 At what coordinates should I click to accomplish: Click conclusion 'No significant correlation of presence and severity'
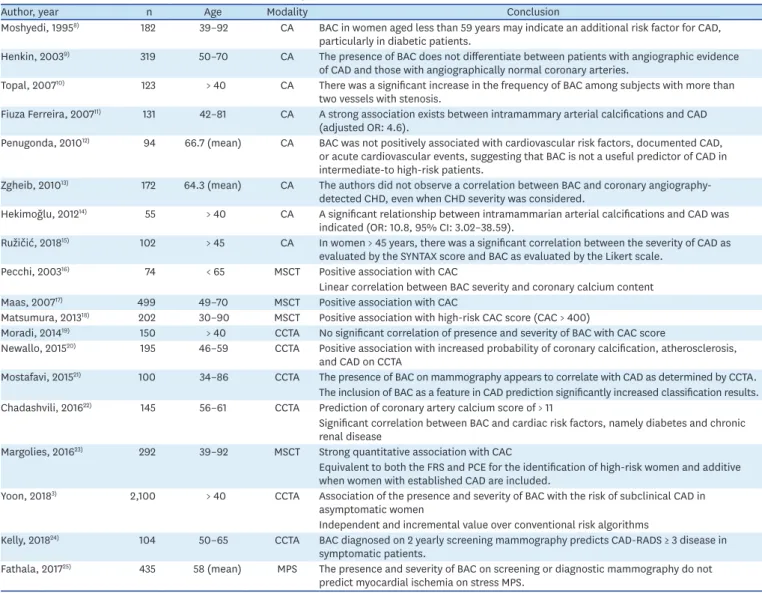pyautogui.click(x=492, y=333)
